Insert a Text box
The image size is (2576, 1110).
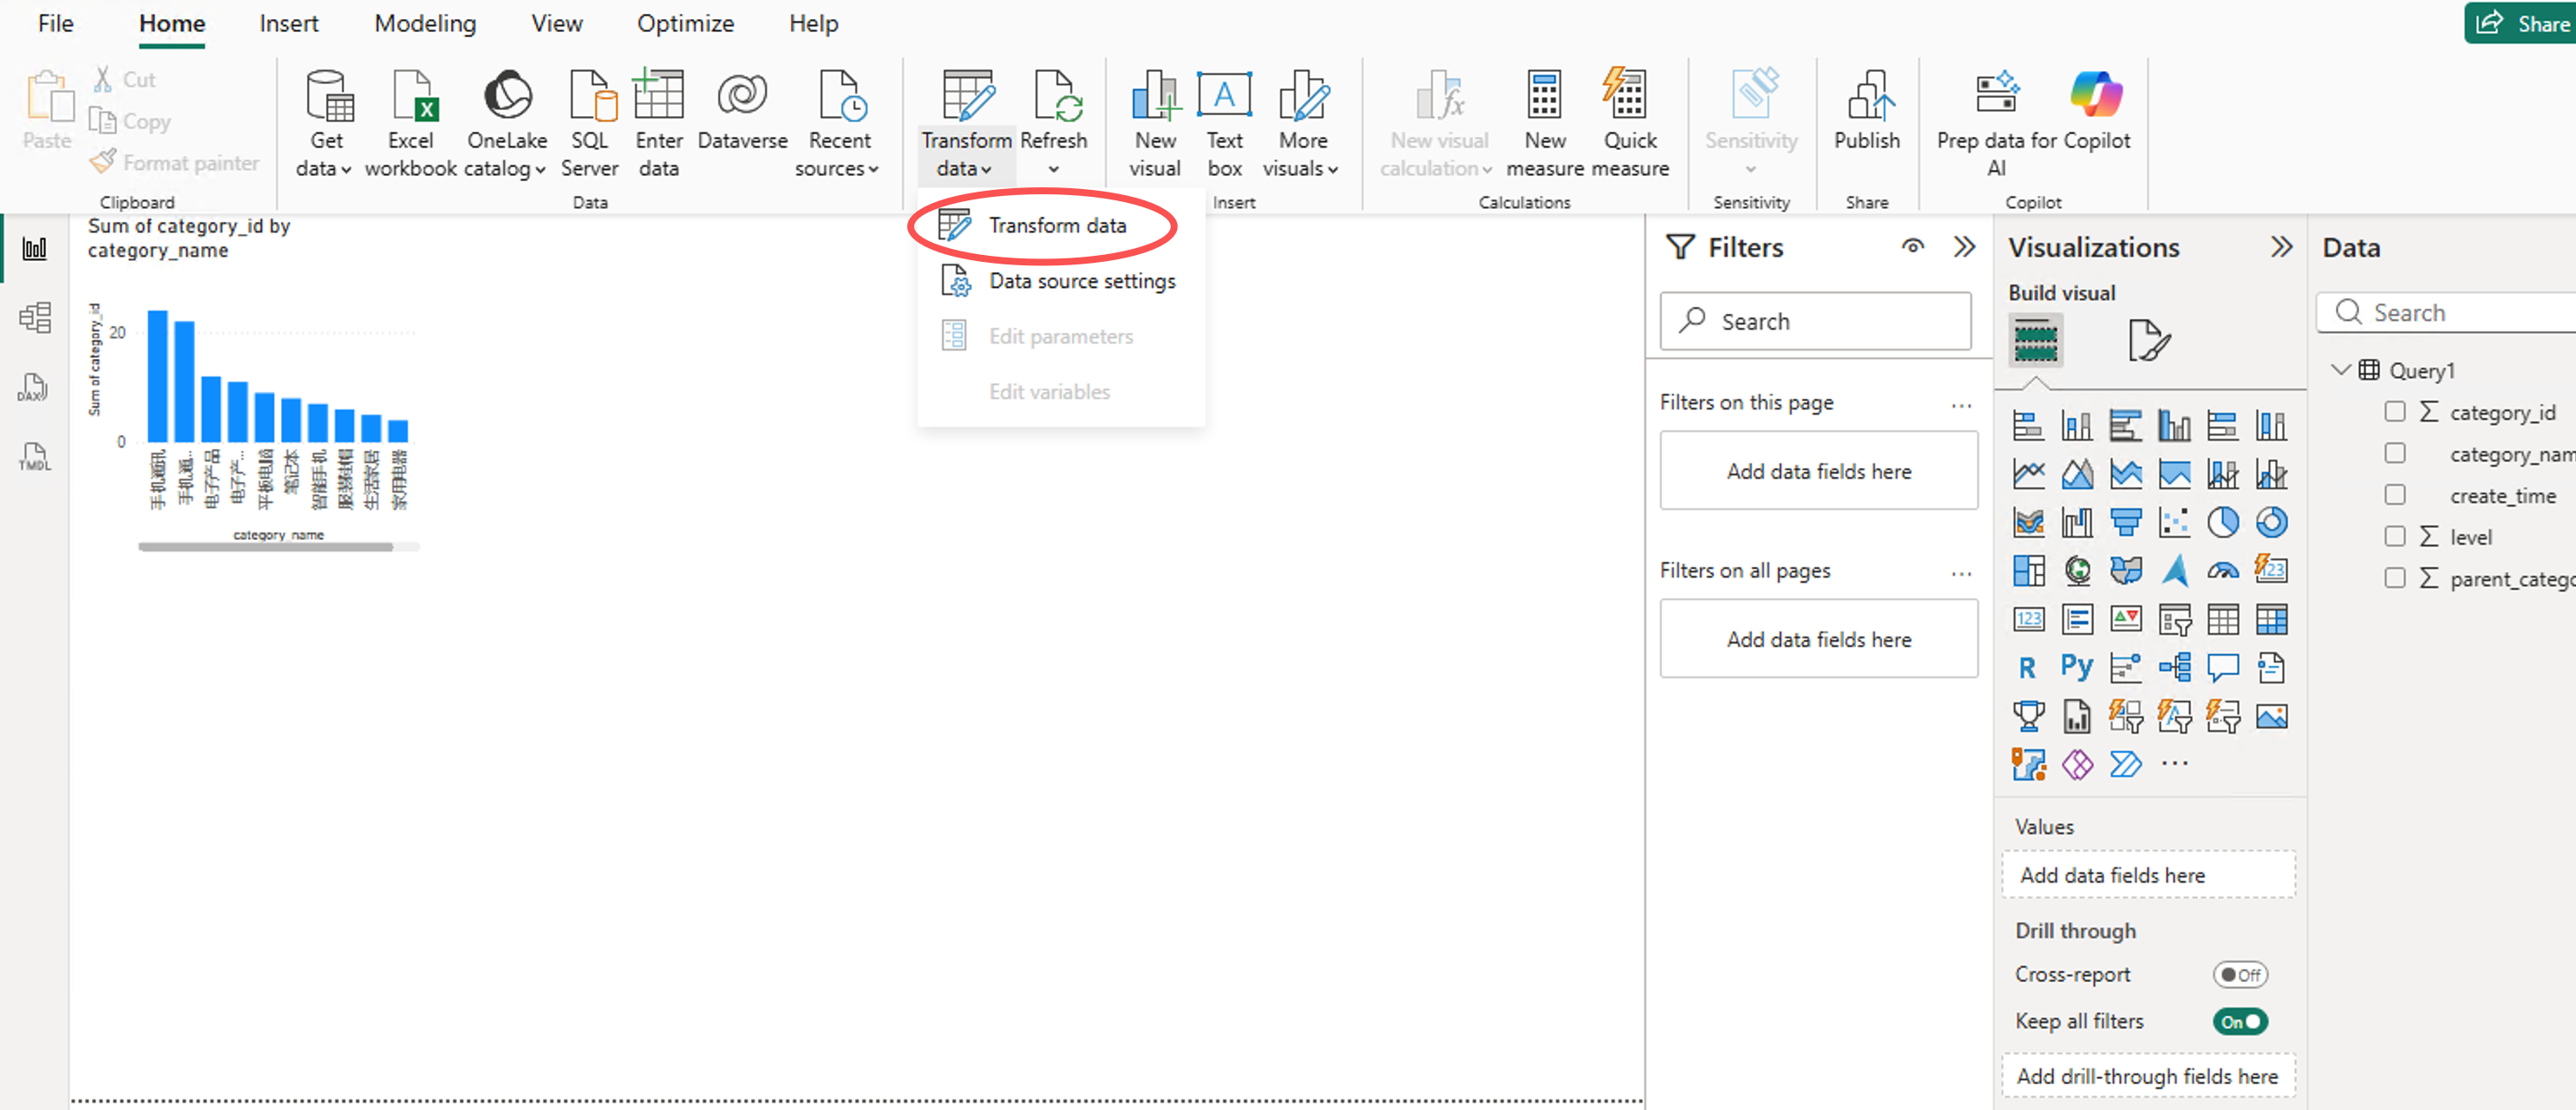[x=1224, y=123]
